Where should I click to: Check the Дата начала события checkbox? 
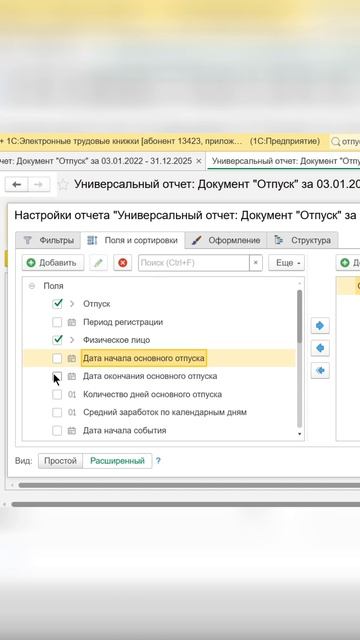(x=57, y=431)
